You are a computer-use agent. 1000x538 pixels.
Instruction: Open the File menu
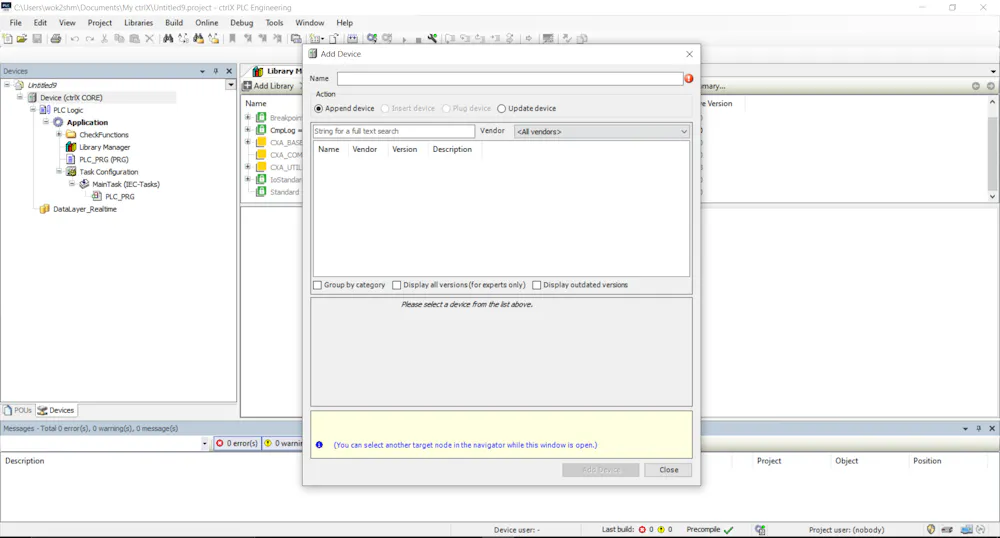tap(15, 22)
